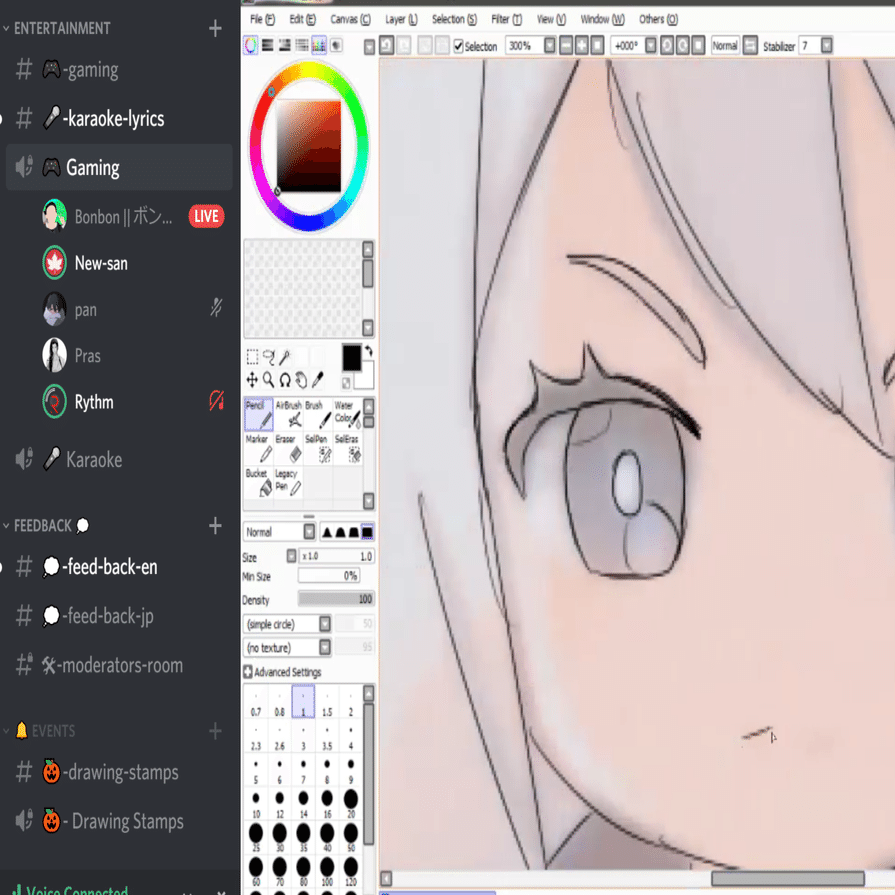Viewport: 895px width, 895px height.
Task: Select the rectangular Selection tool in SAI
Action: (252, 357)
